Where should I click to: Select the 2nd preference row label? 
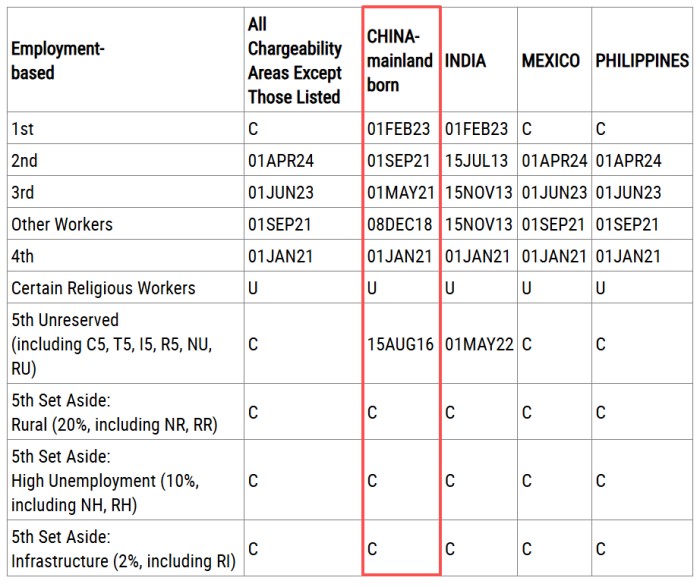24,161
